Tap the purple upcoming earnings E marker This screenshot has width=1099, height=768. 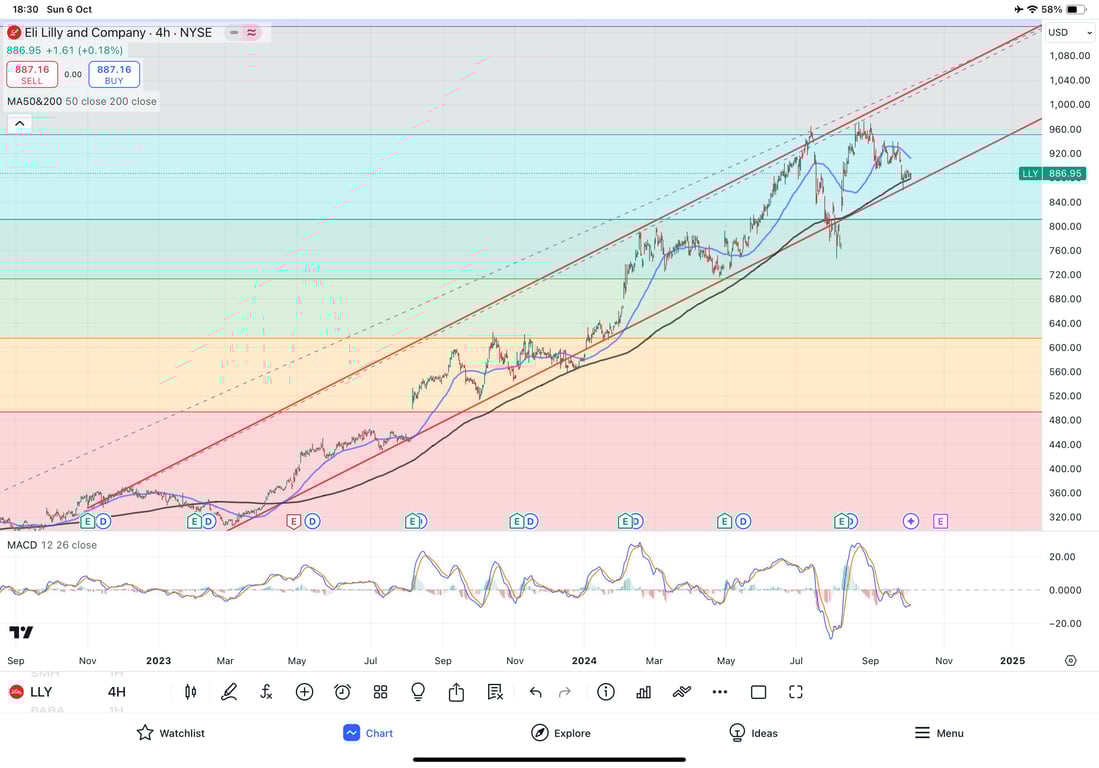[940, 521]
